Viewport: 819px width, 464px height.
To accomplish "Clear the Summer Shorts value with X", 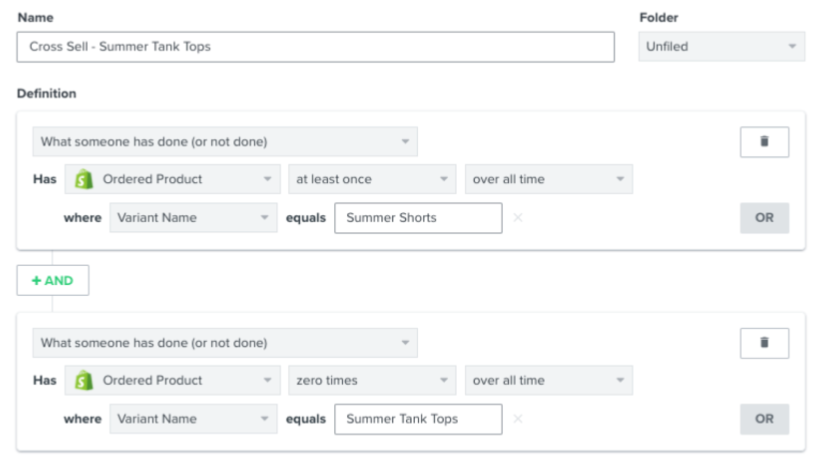I will pos(518,217).
